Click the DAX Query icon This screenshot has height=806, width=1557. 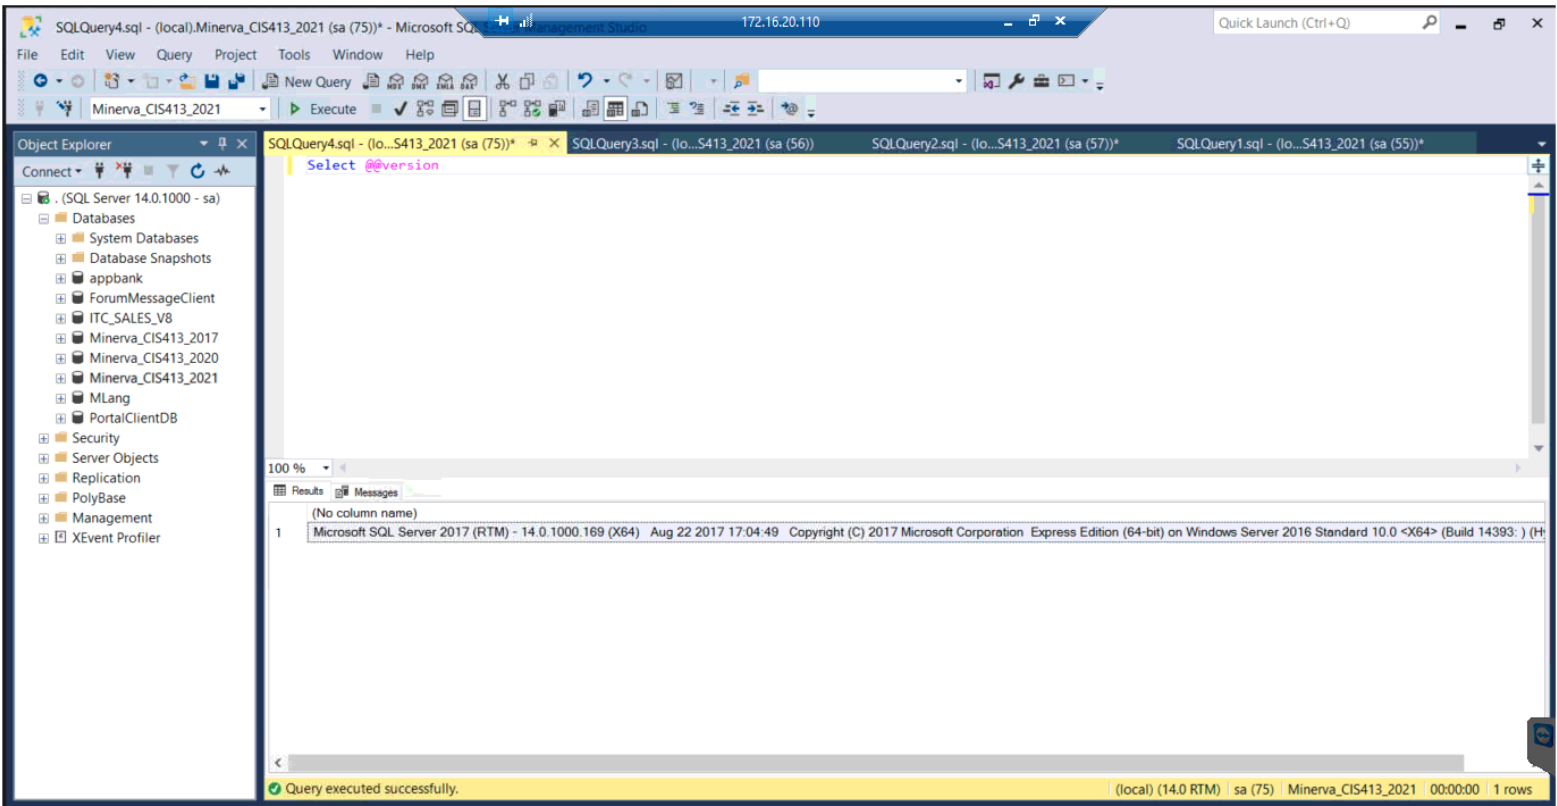[x=469, y=82]
